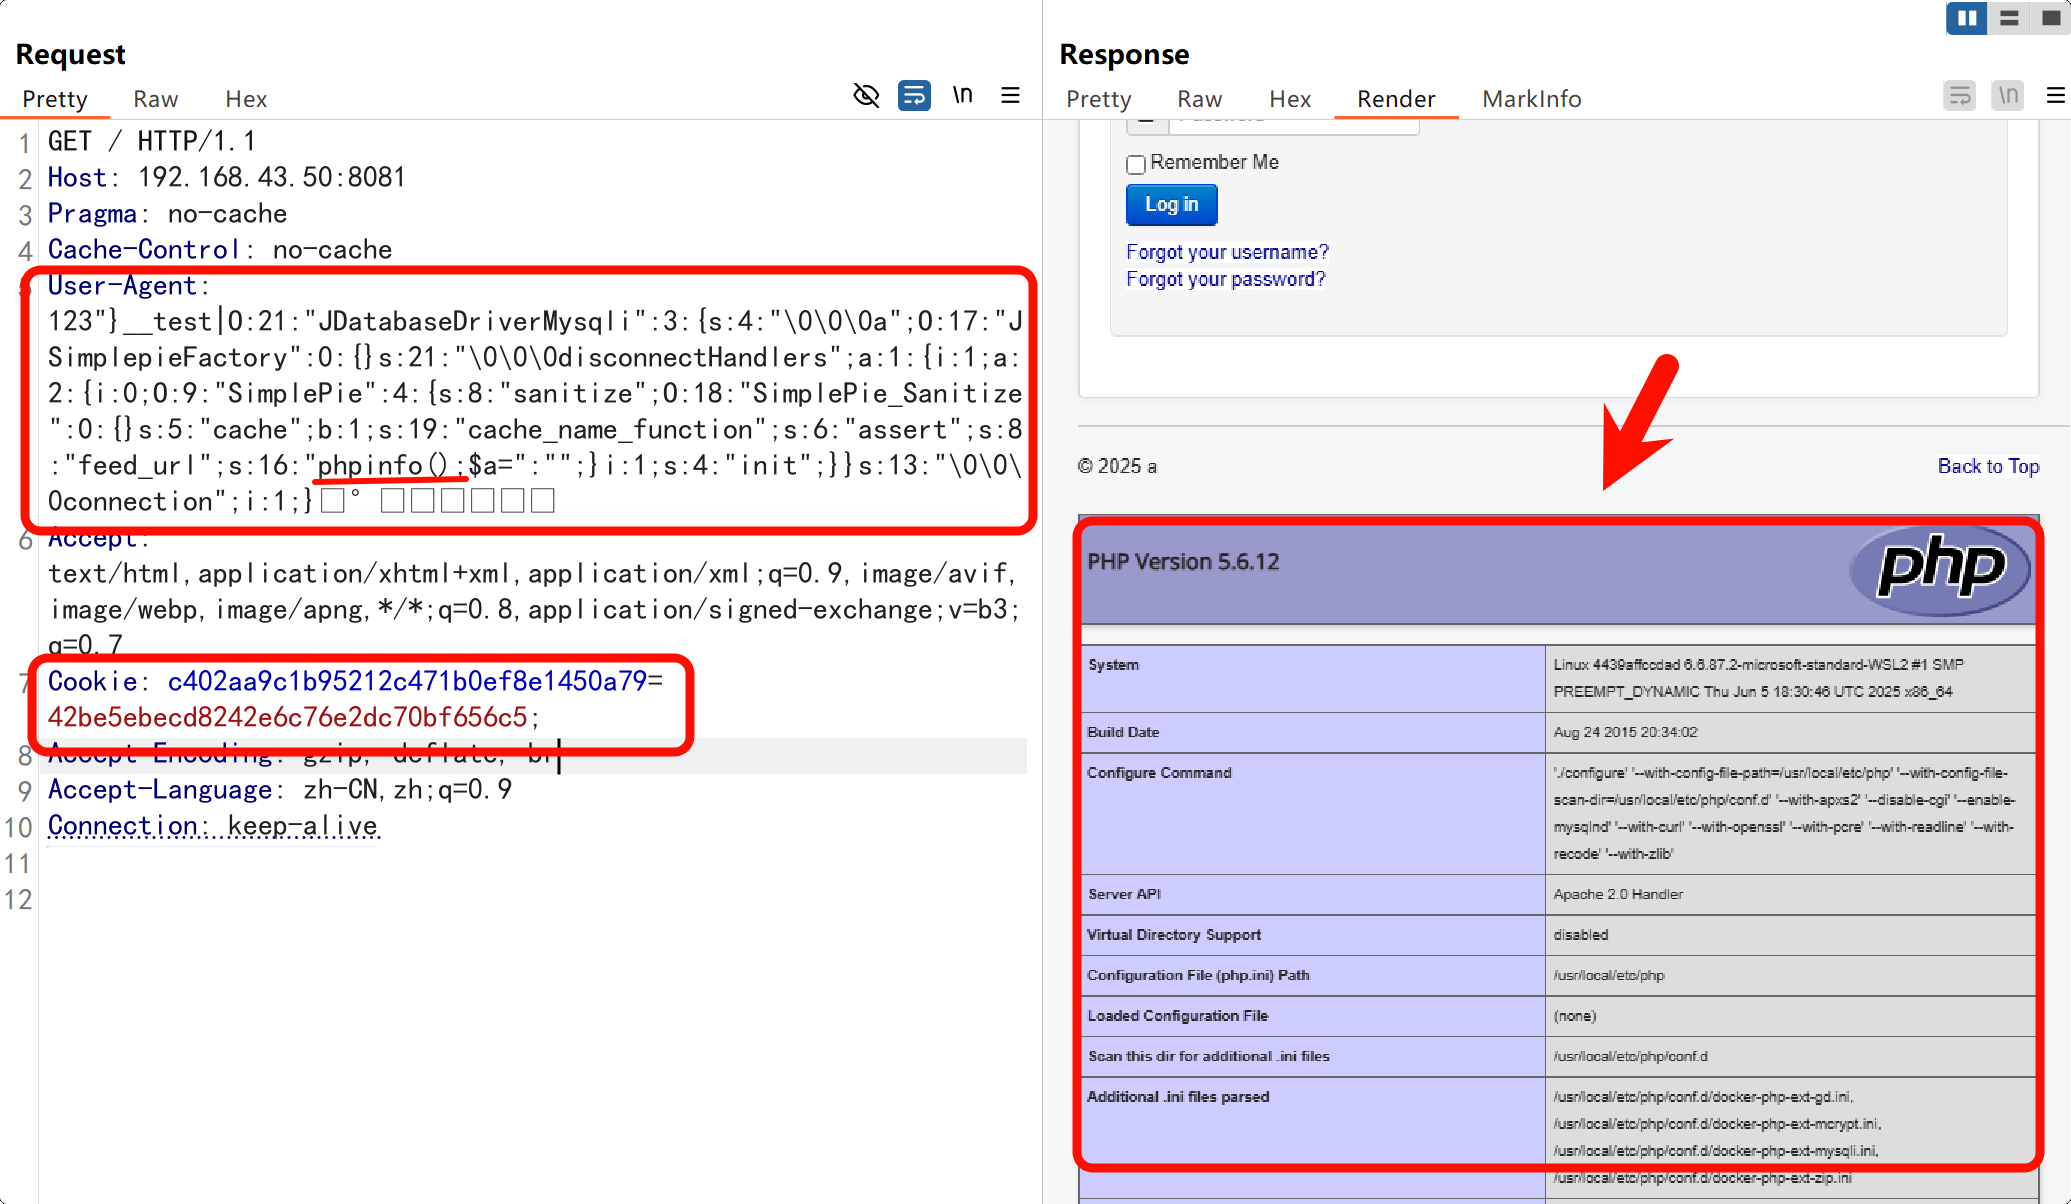Viewport: 2071px width, 1204px height.
Task: Select combined single-pane layout icon
Action: tap(2050, 18)
